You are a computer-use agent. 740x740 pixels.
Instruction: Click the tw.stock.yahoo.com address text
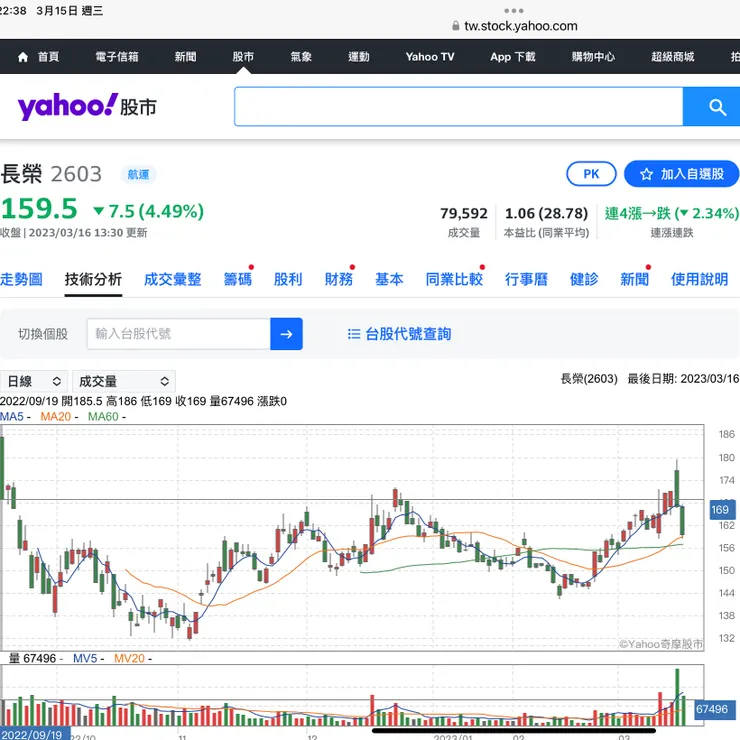(521, 26)
